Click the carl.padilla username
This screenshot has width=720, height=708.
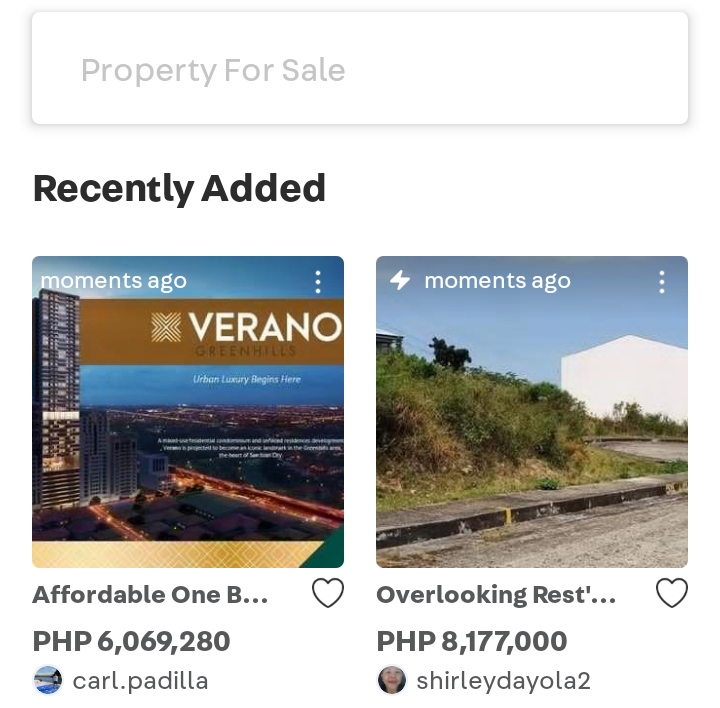click(141, 680)
